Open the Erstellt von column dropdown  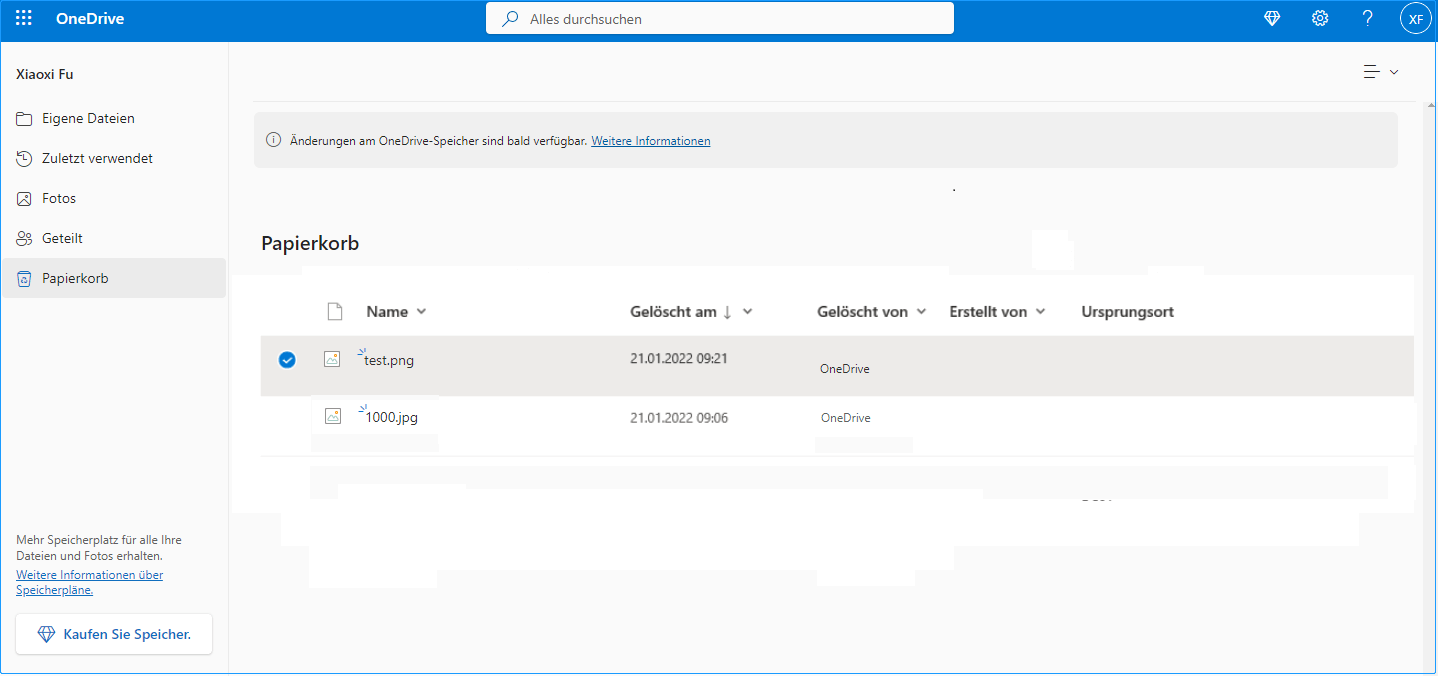coord(997,312)
